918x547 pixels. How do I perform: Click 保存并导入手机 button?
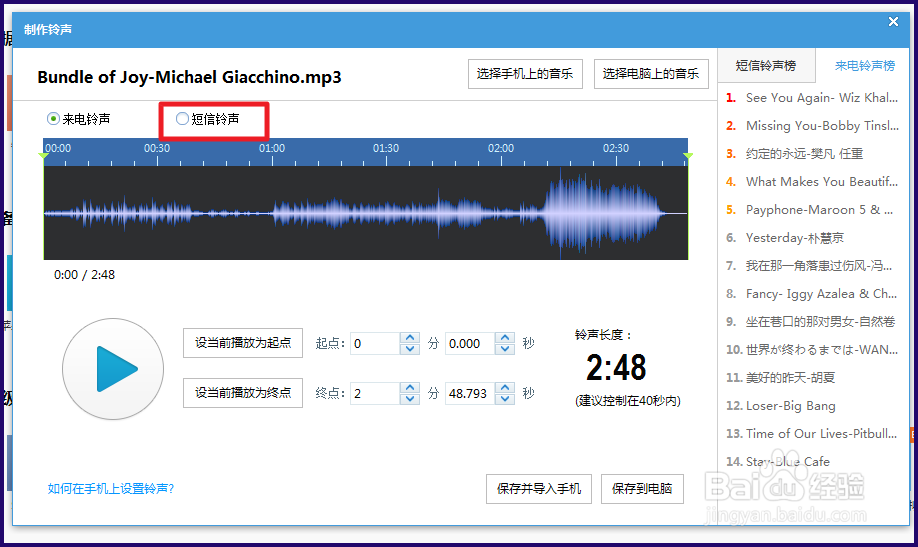click(x=539, y=488)
